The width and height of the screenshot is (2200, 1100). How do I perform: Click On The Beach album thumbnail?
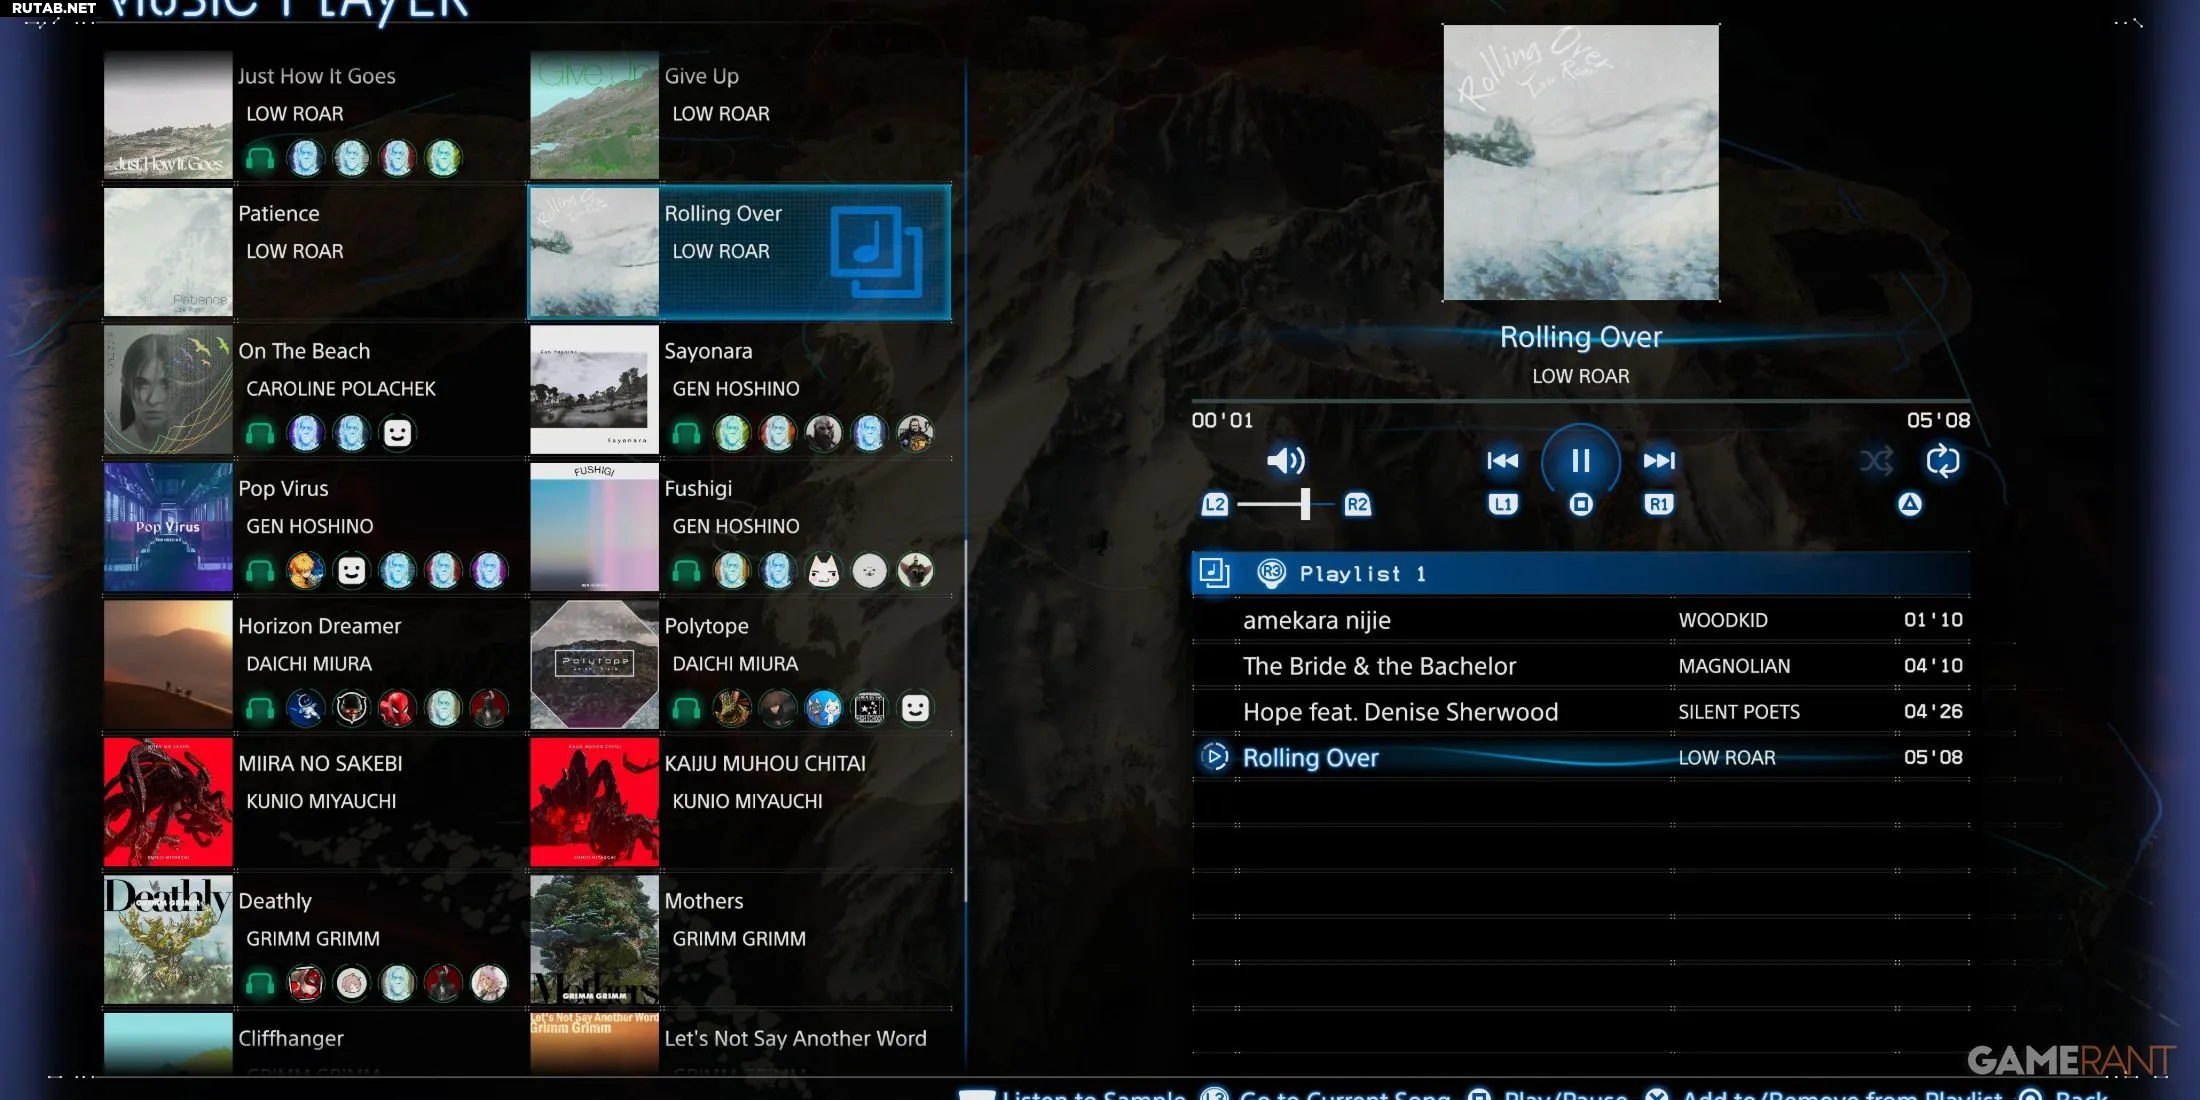pos(168,390)
